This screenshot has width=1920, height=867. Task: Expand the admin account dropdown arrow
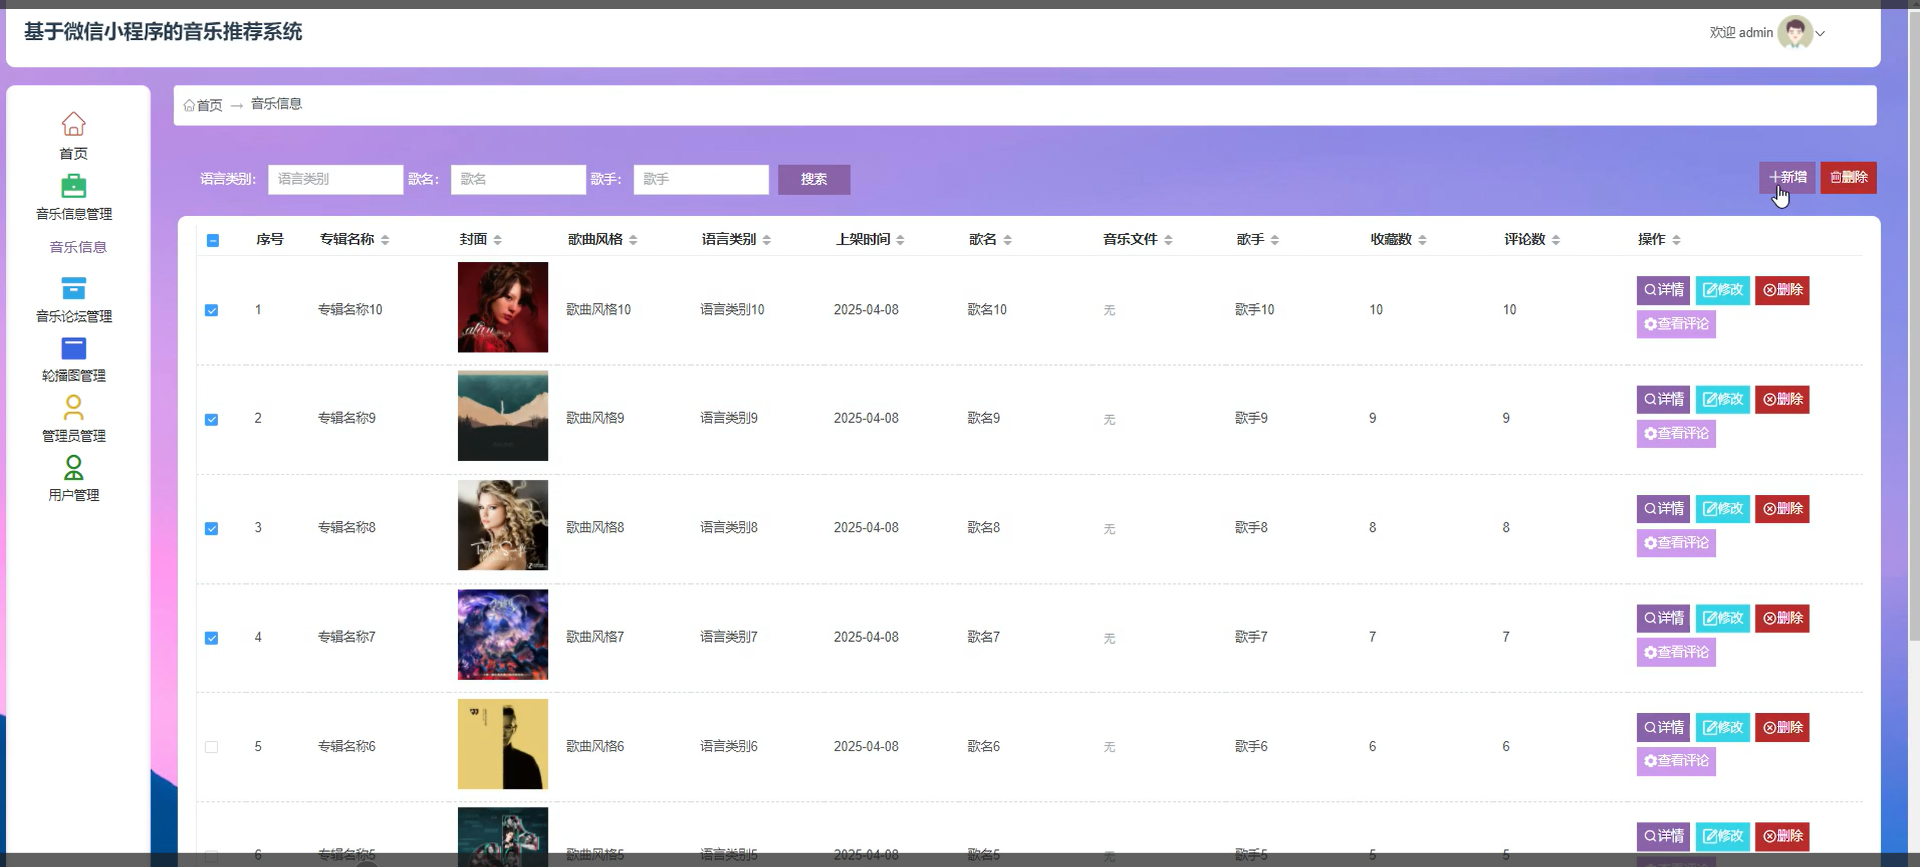[1820, 33]
